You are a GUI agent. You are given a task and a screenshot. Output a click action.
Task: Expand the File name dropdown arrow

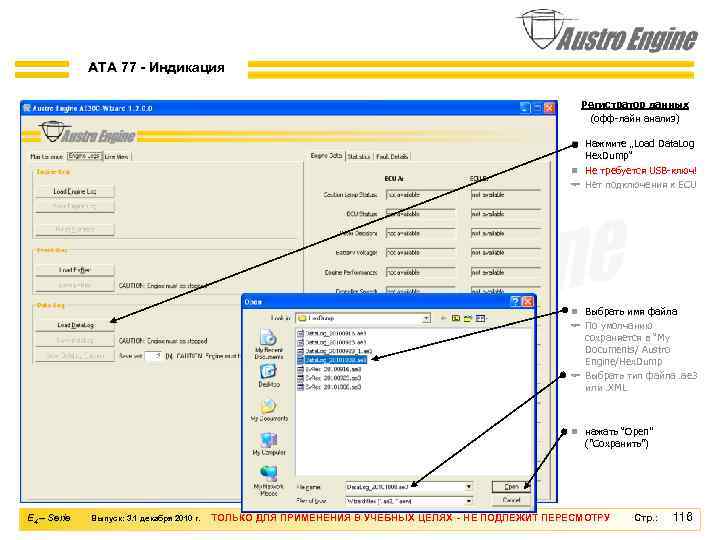468,486
